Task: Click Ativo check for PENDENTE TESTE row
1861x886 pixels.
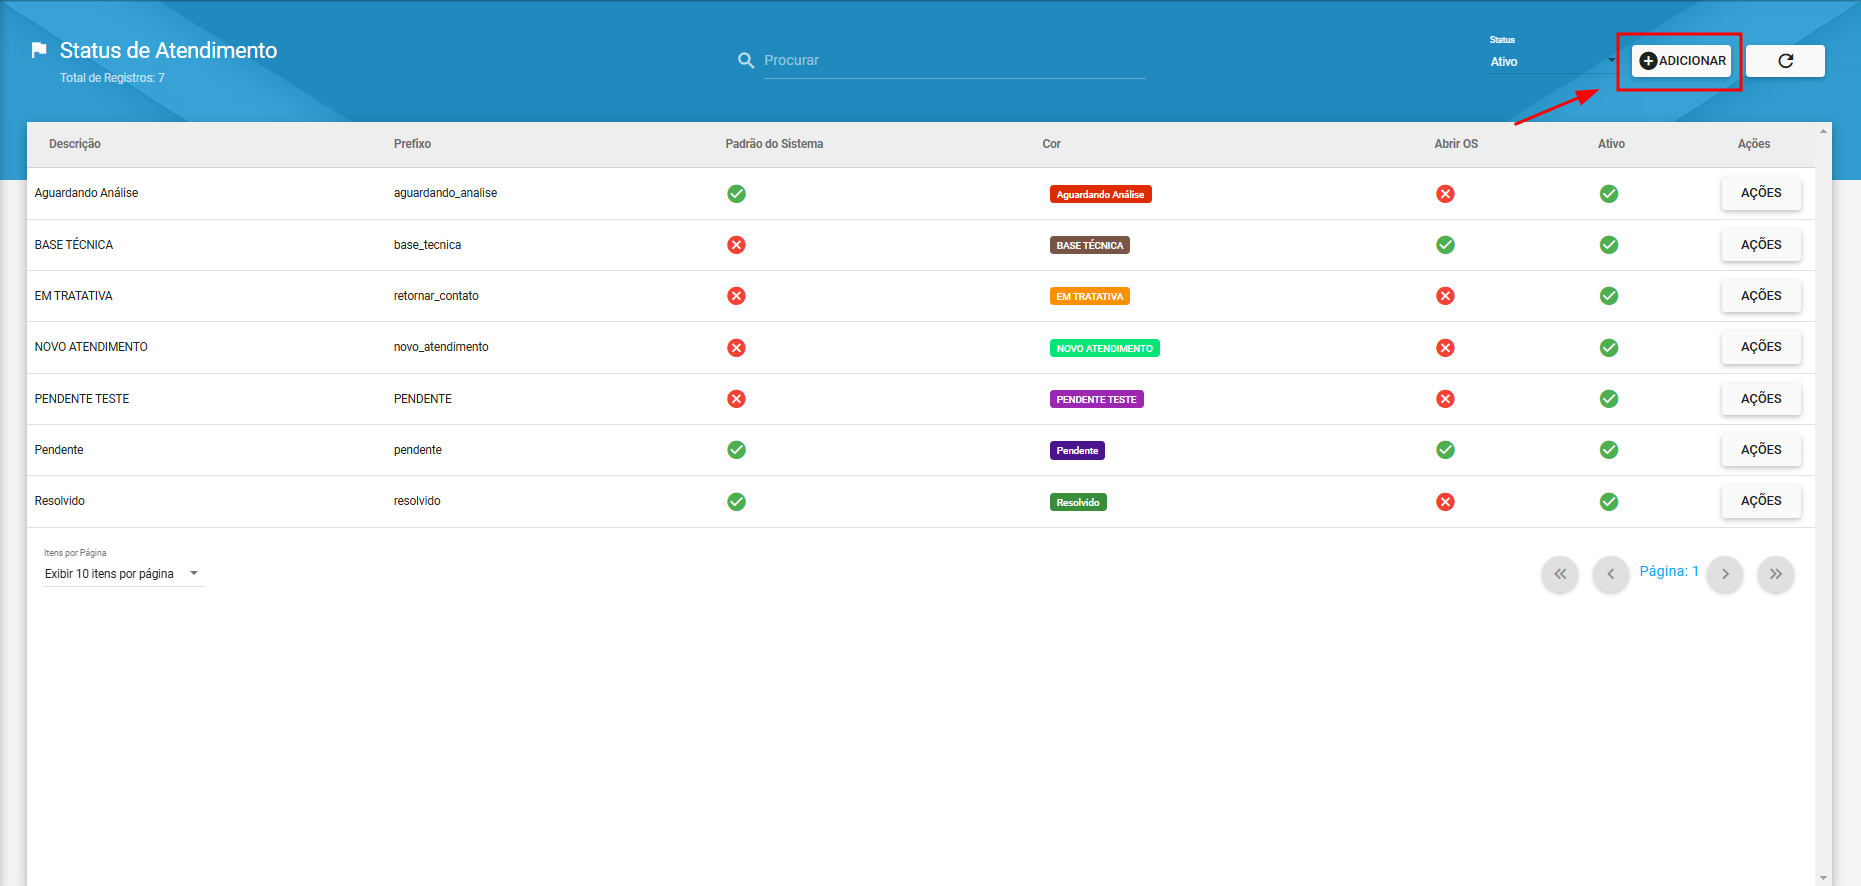Action: click(1608, 399)
